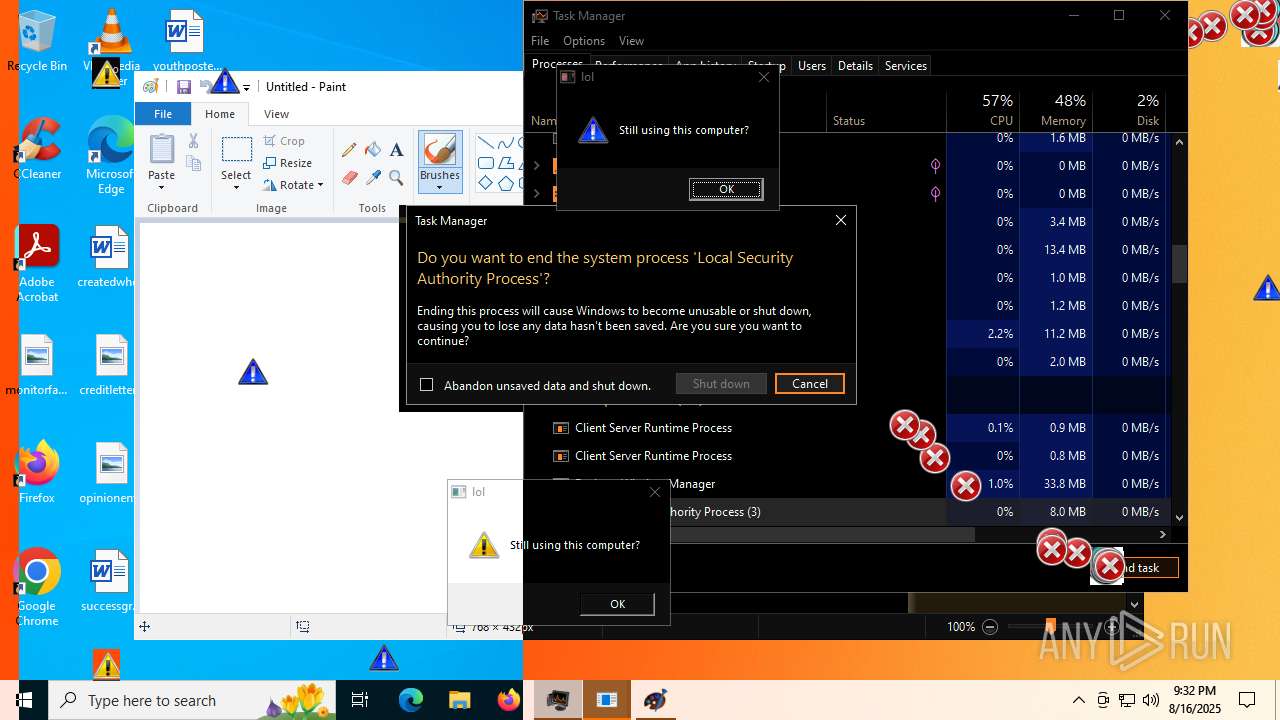Image resolution: width=1280 pixels, height=720 pixels.
Task: Open the Rotate dropdown in Paint
Action: [320, 185]
